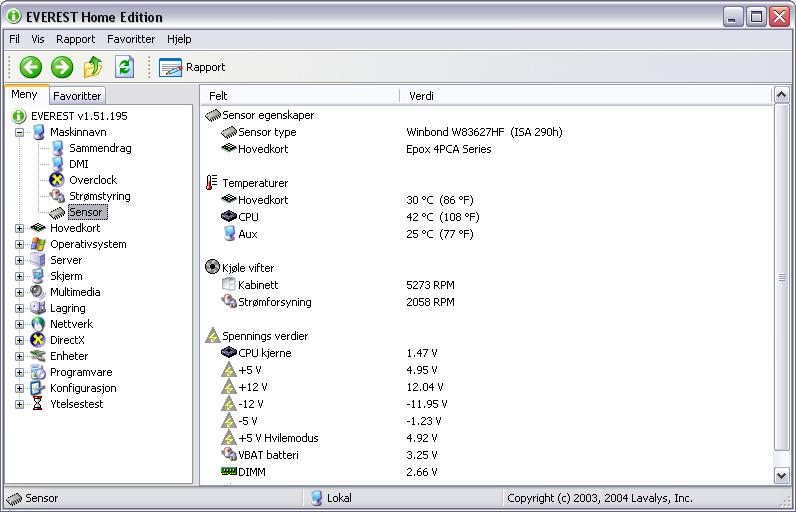Expand the Server node
This screenshot has width=796, height=512.
coord(19,260)
